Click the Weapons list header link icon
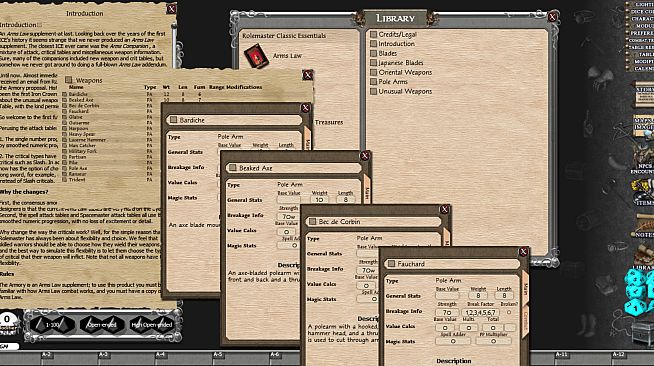The image size is (654, 366). pyautogui.click(x=68, y=80)
